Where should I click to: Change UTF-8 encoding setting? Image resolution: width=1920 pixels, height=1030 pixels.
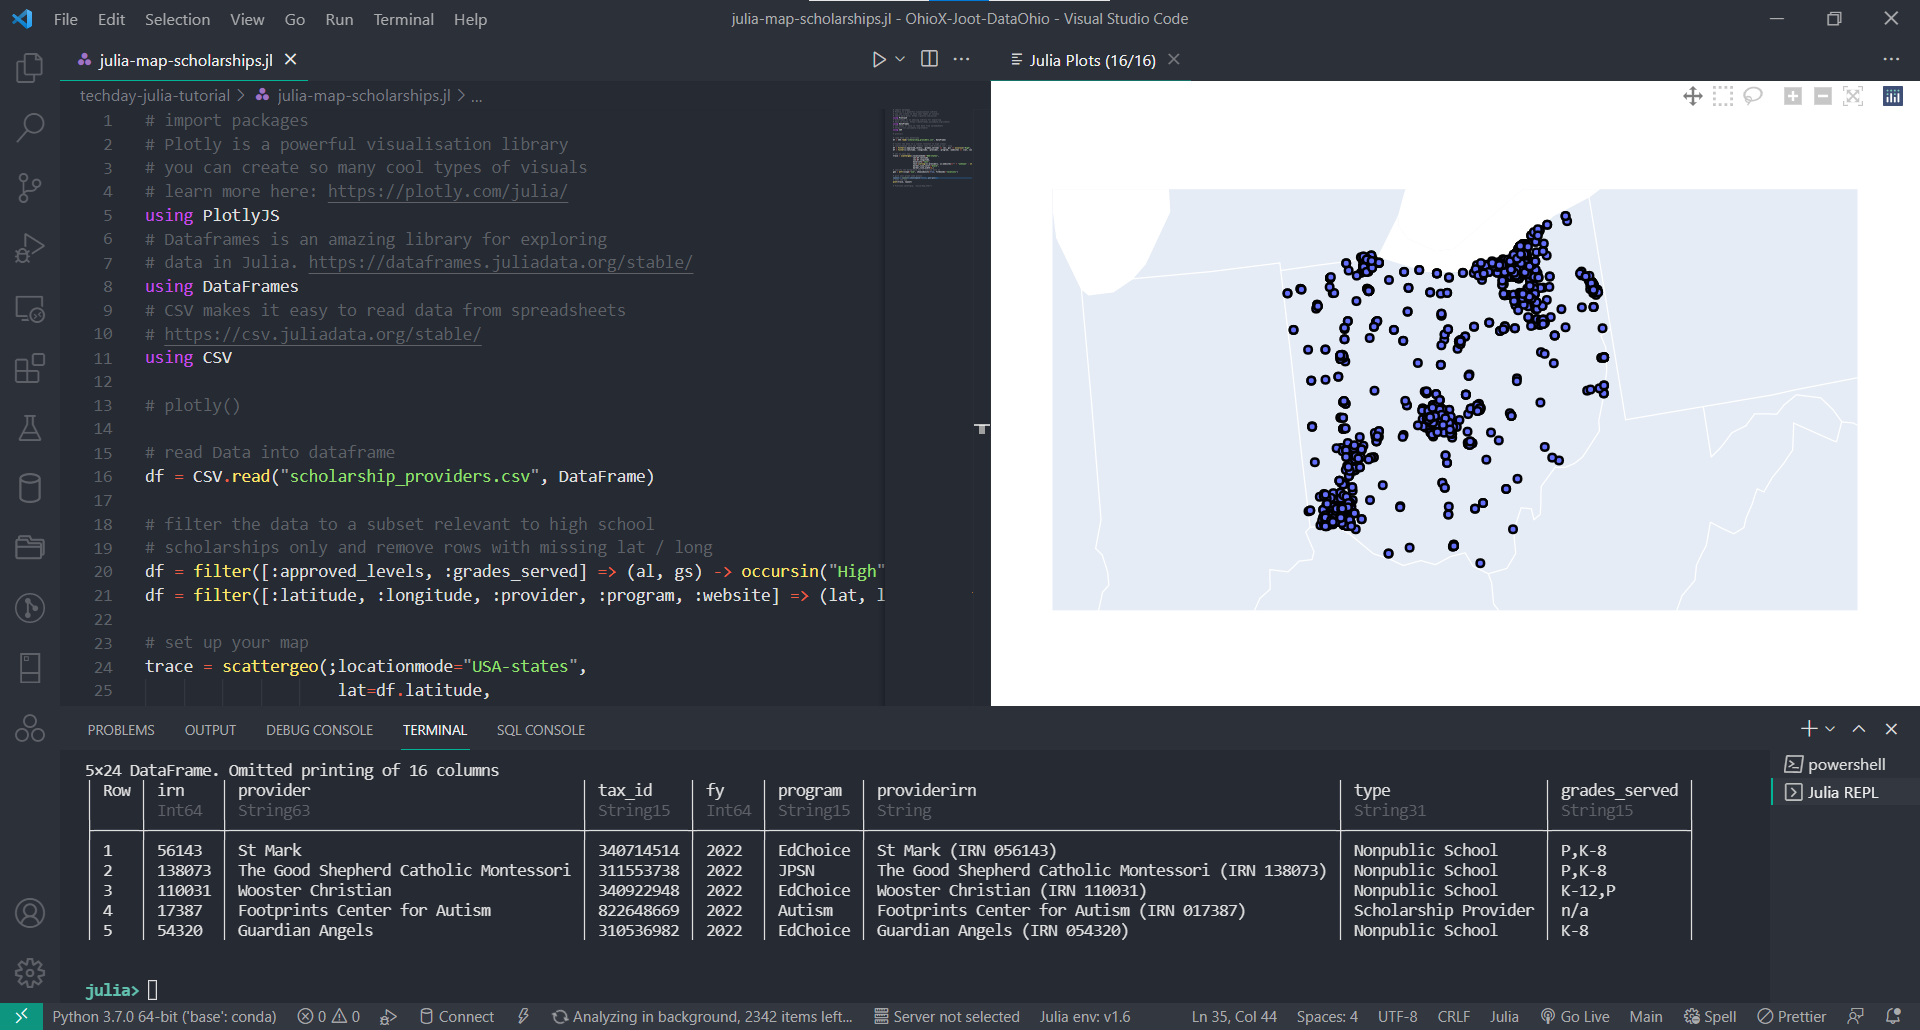(1397, 1016)
